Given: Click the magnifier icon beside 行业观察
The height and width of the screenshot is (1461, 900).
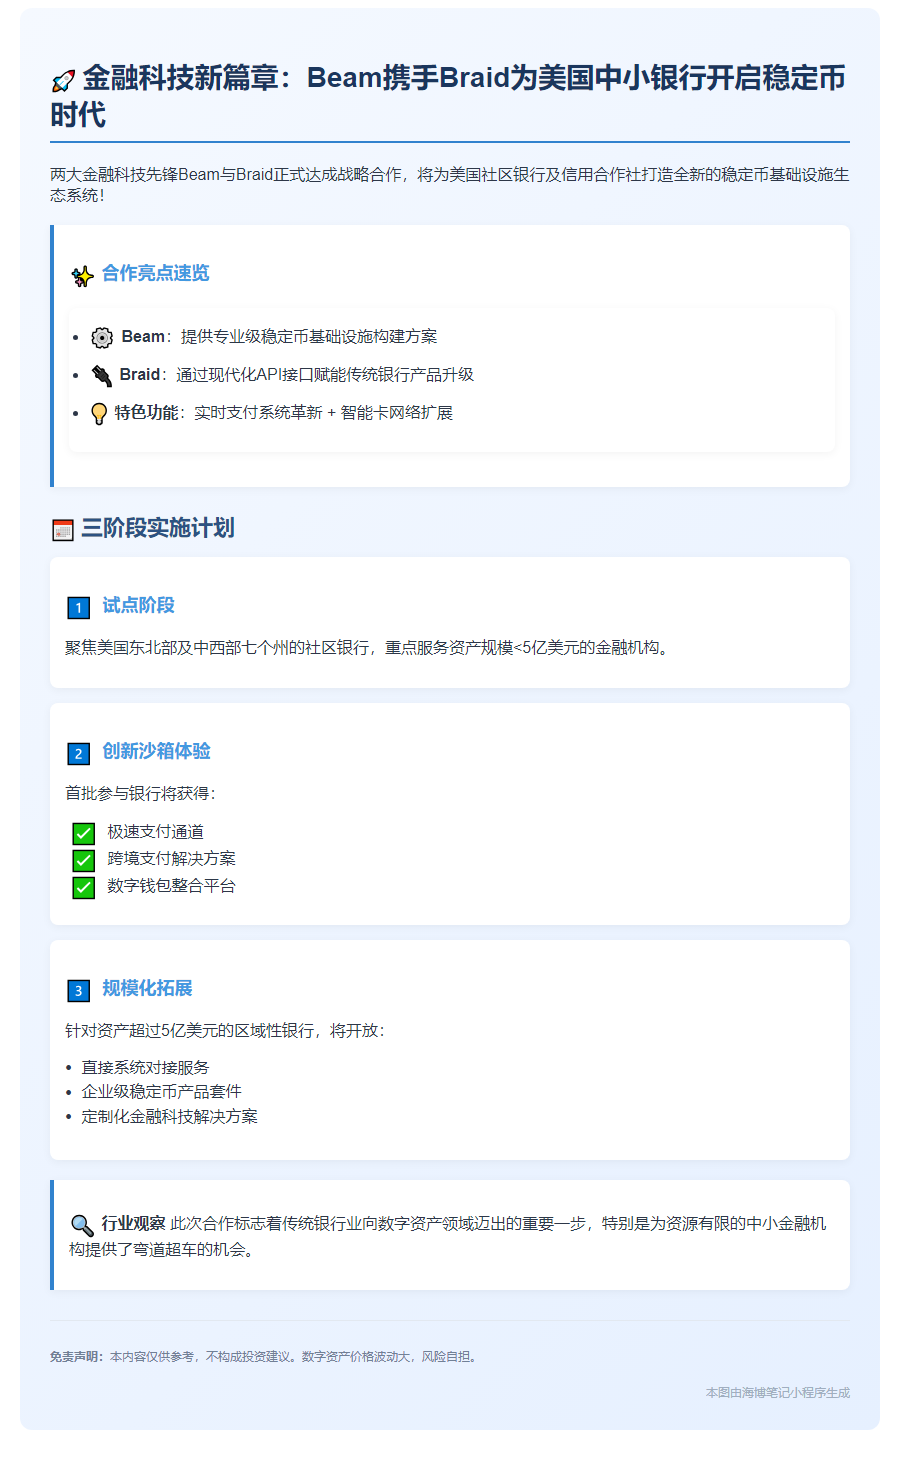Looking at the screenshot, I should tap(82, 1225).
